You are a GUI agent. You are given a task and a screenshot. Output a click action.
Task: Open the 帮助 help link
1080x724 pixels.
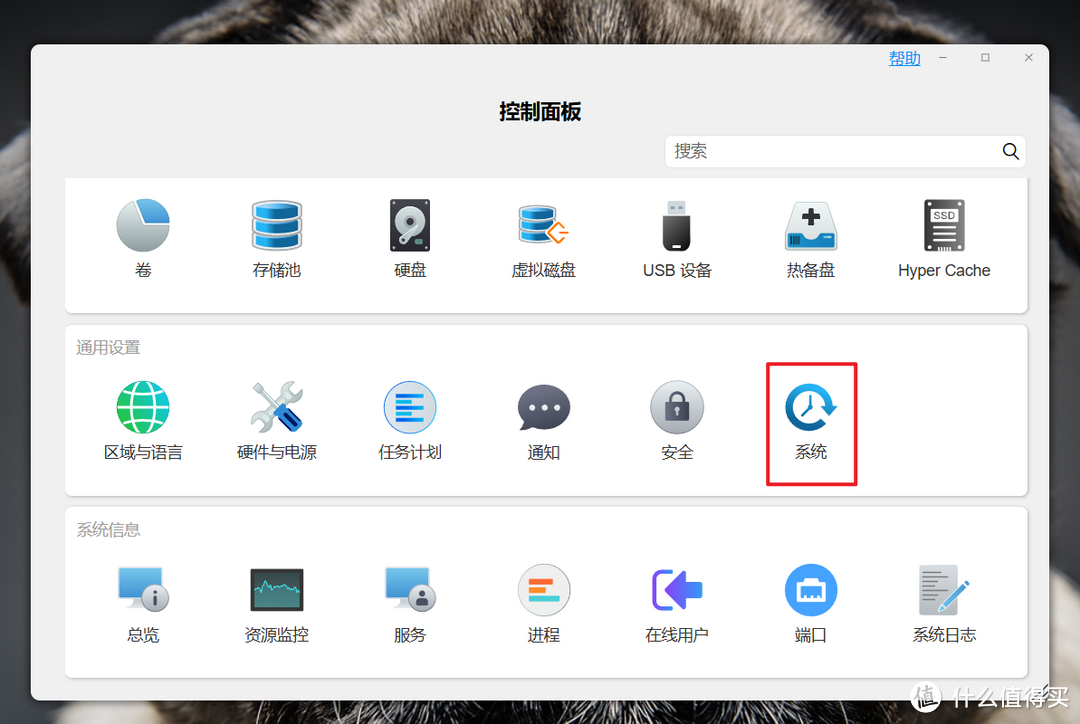click(x=904, y=58)
